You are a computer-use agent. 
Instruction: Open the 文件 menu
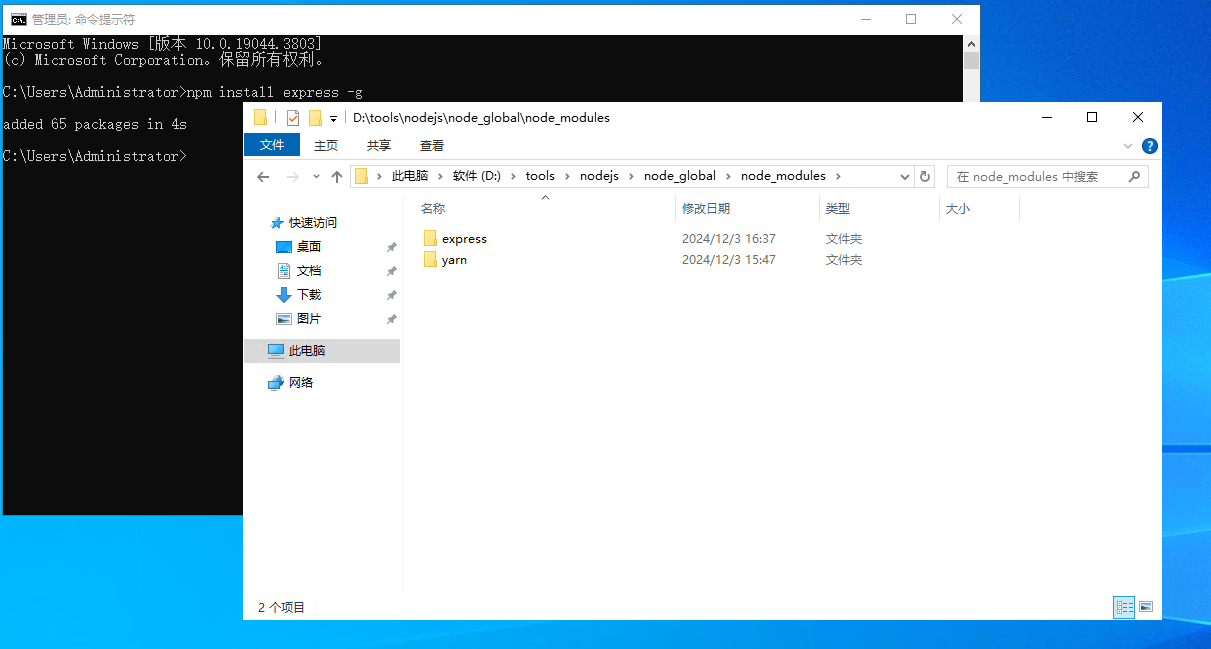click(271, 145)
